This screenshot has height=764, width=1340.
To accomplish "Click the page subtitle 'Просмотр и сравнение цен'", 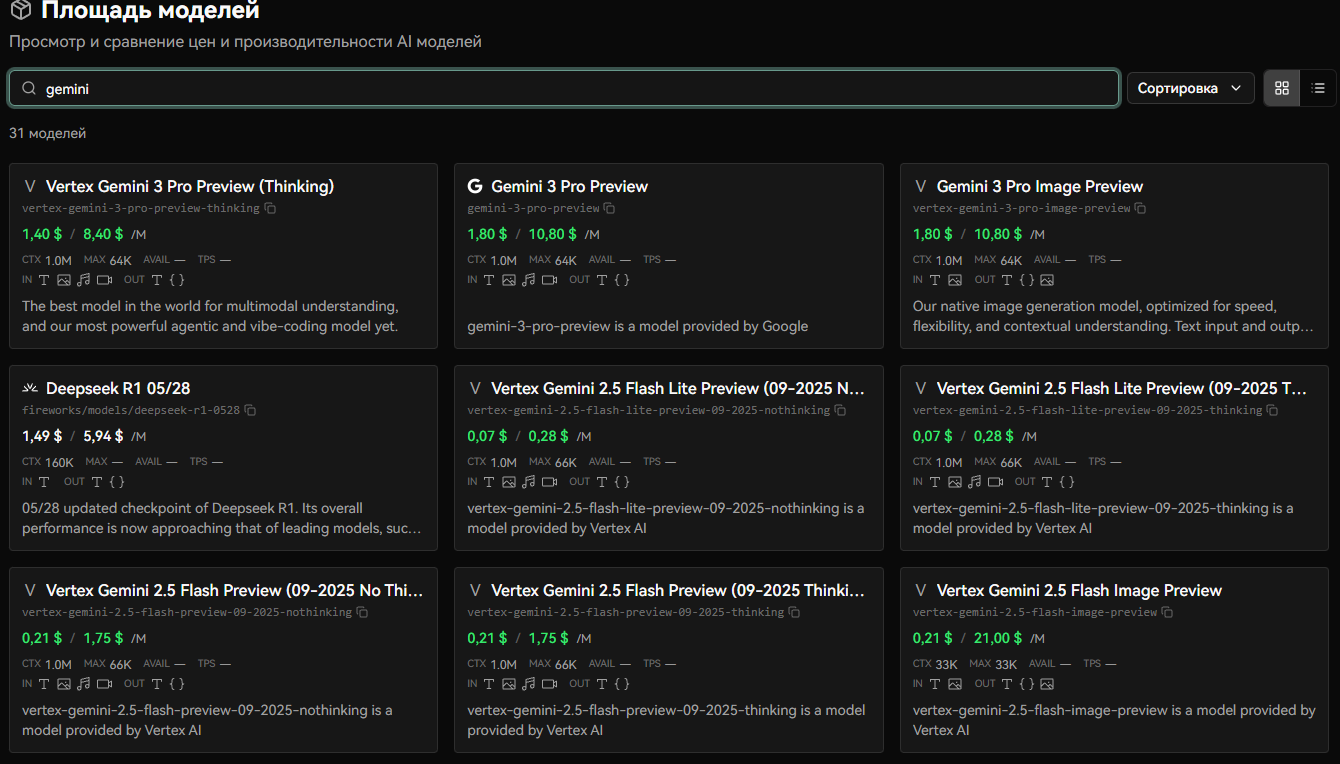I will click(x=245, y=42).
